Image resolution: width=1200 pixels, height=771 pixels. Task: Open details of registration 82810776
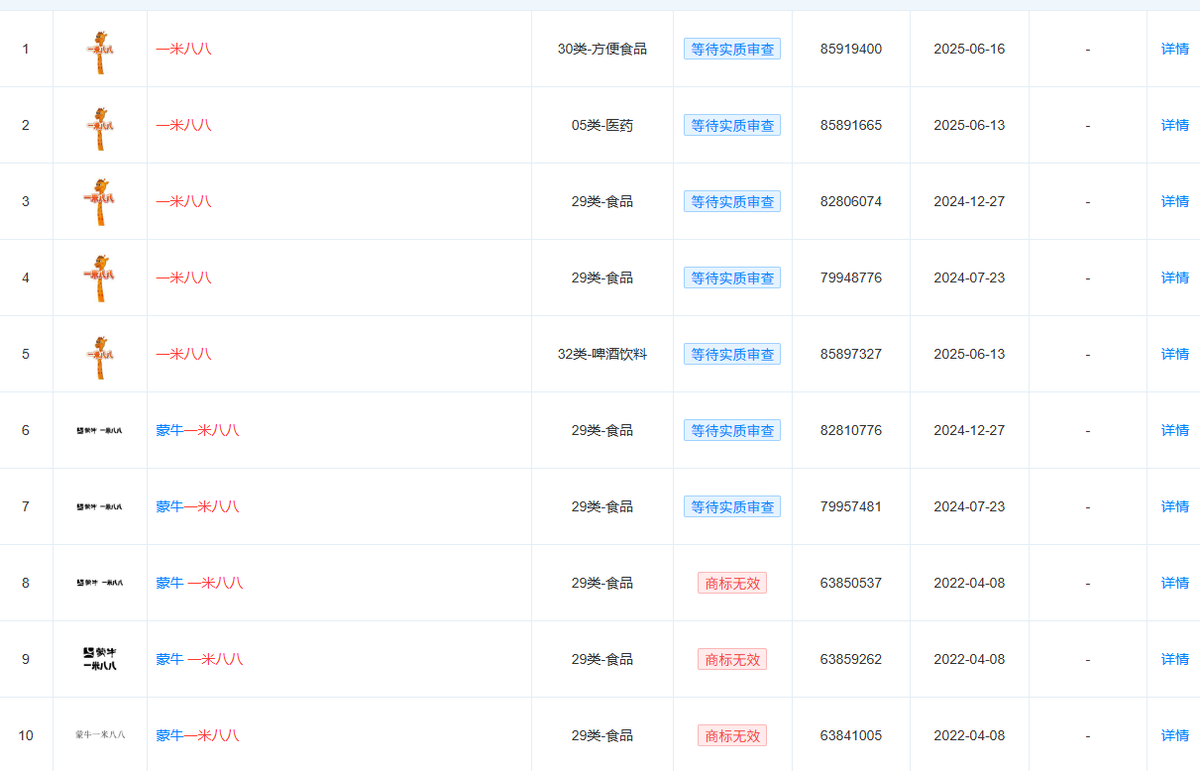coord(1174,430)
